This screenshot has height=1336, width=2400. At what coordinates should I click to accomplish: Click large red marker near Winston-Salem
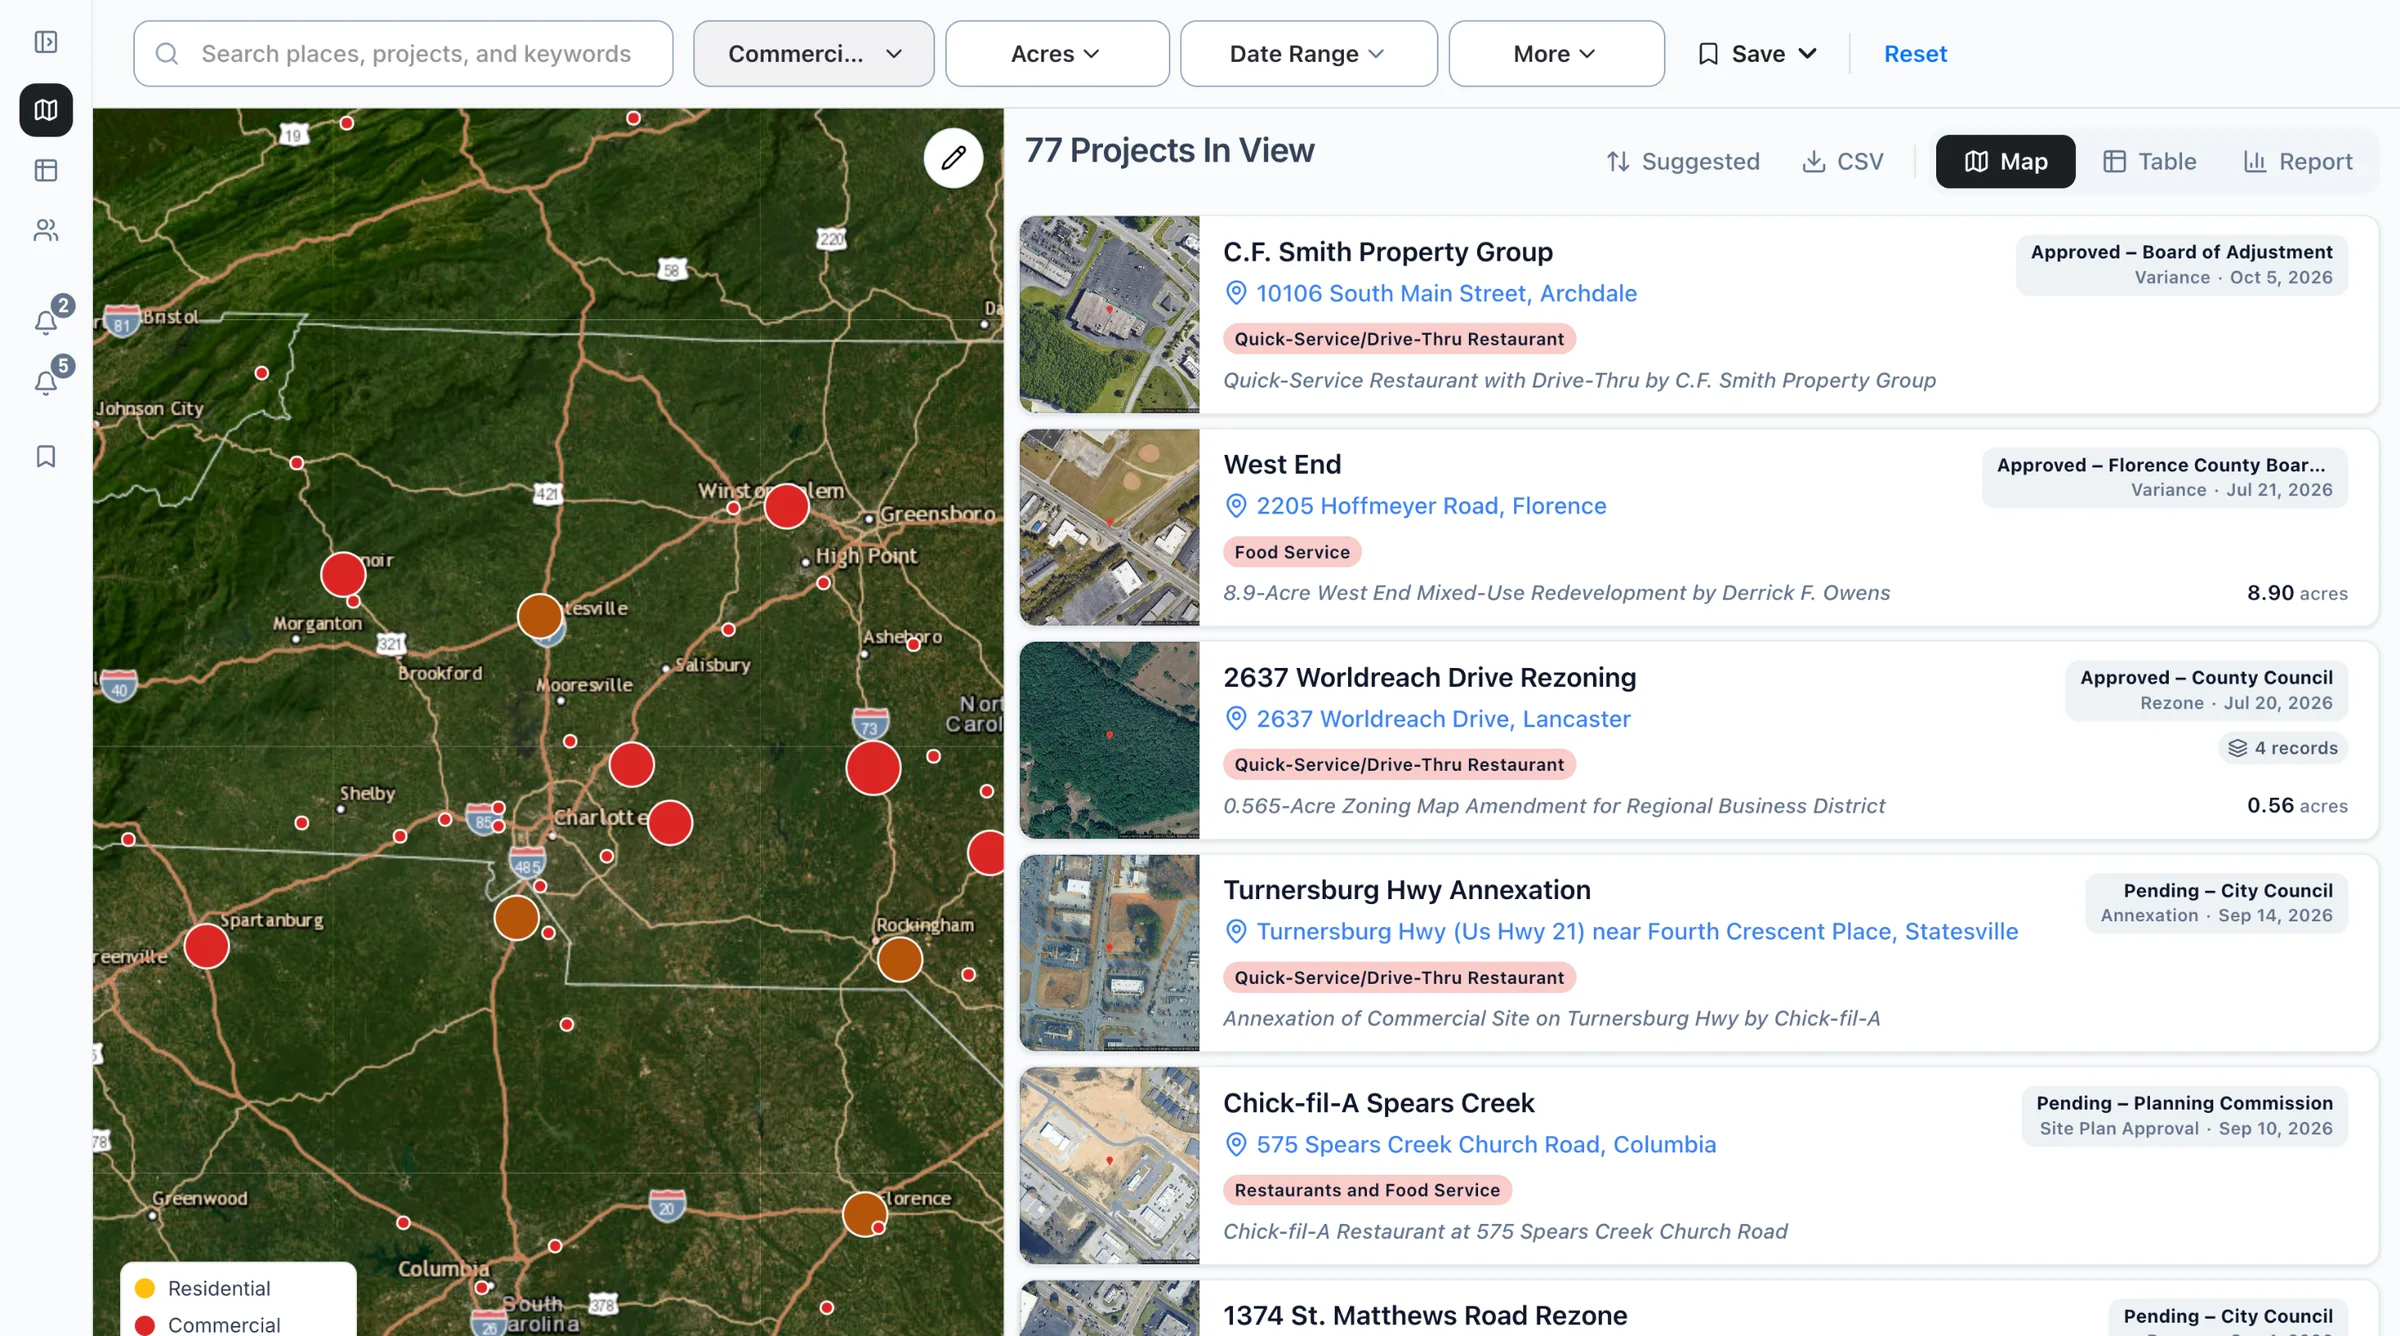pos(786,506)
